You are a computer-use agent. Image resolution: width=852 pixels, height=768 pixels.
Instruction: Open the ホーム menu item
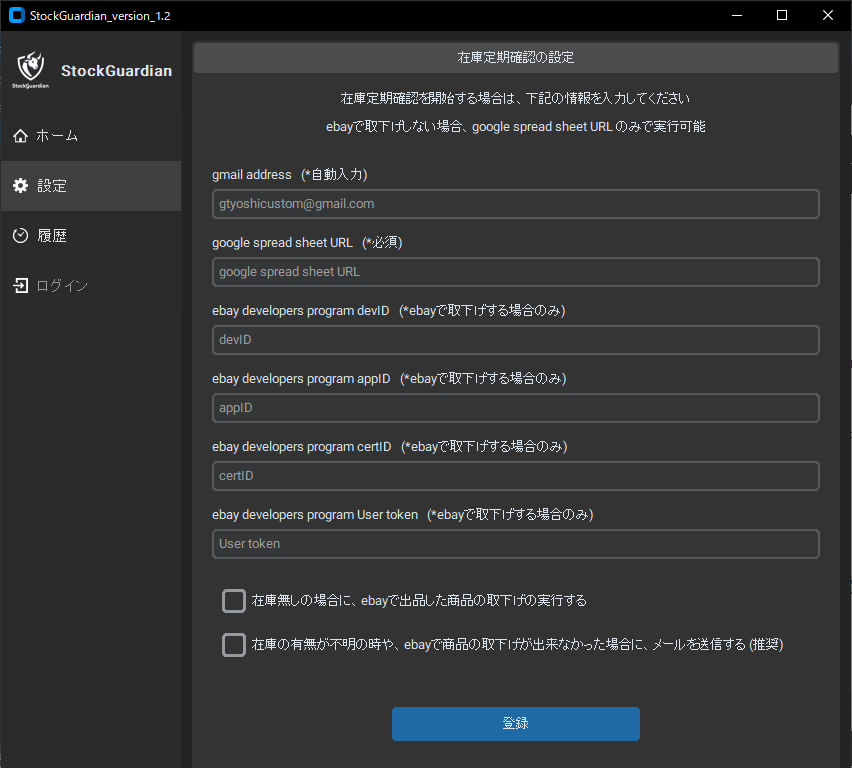point(91,136)
